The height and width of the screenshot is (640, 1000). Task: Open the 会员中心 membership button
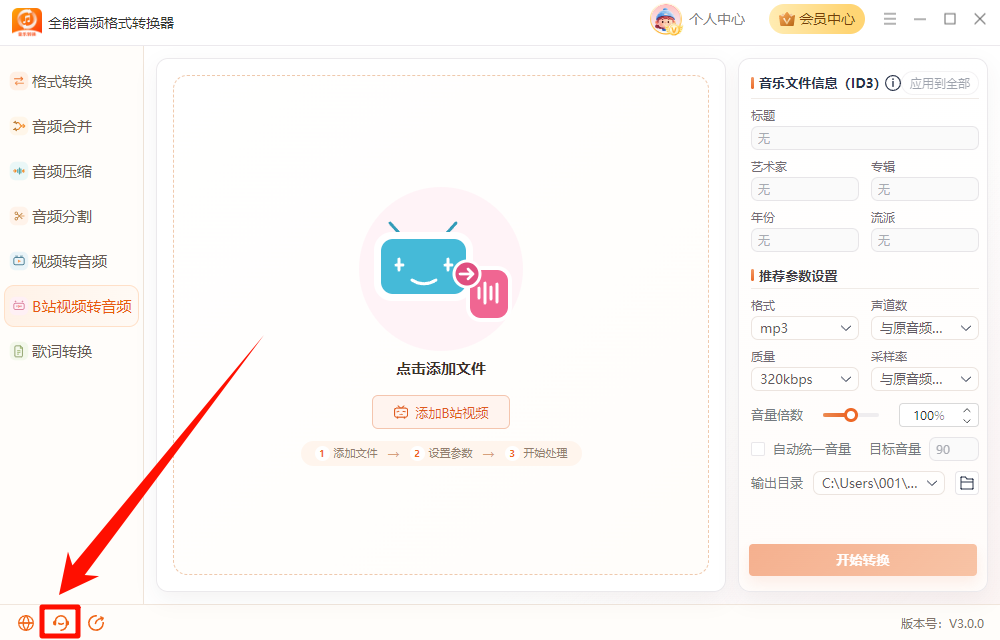(x=816, y=19)
